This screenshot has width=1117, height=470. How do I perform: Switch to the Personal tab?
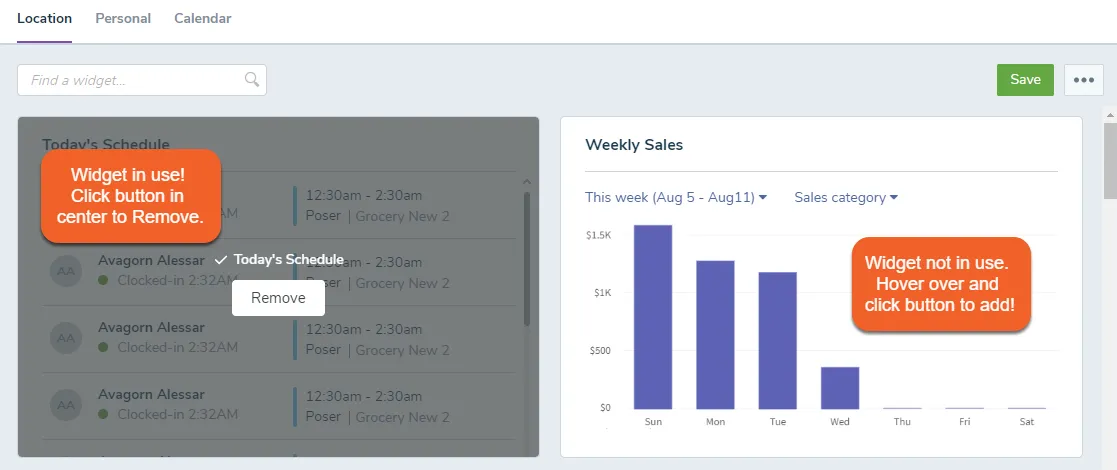click(x=123, y=19)
